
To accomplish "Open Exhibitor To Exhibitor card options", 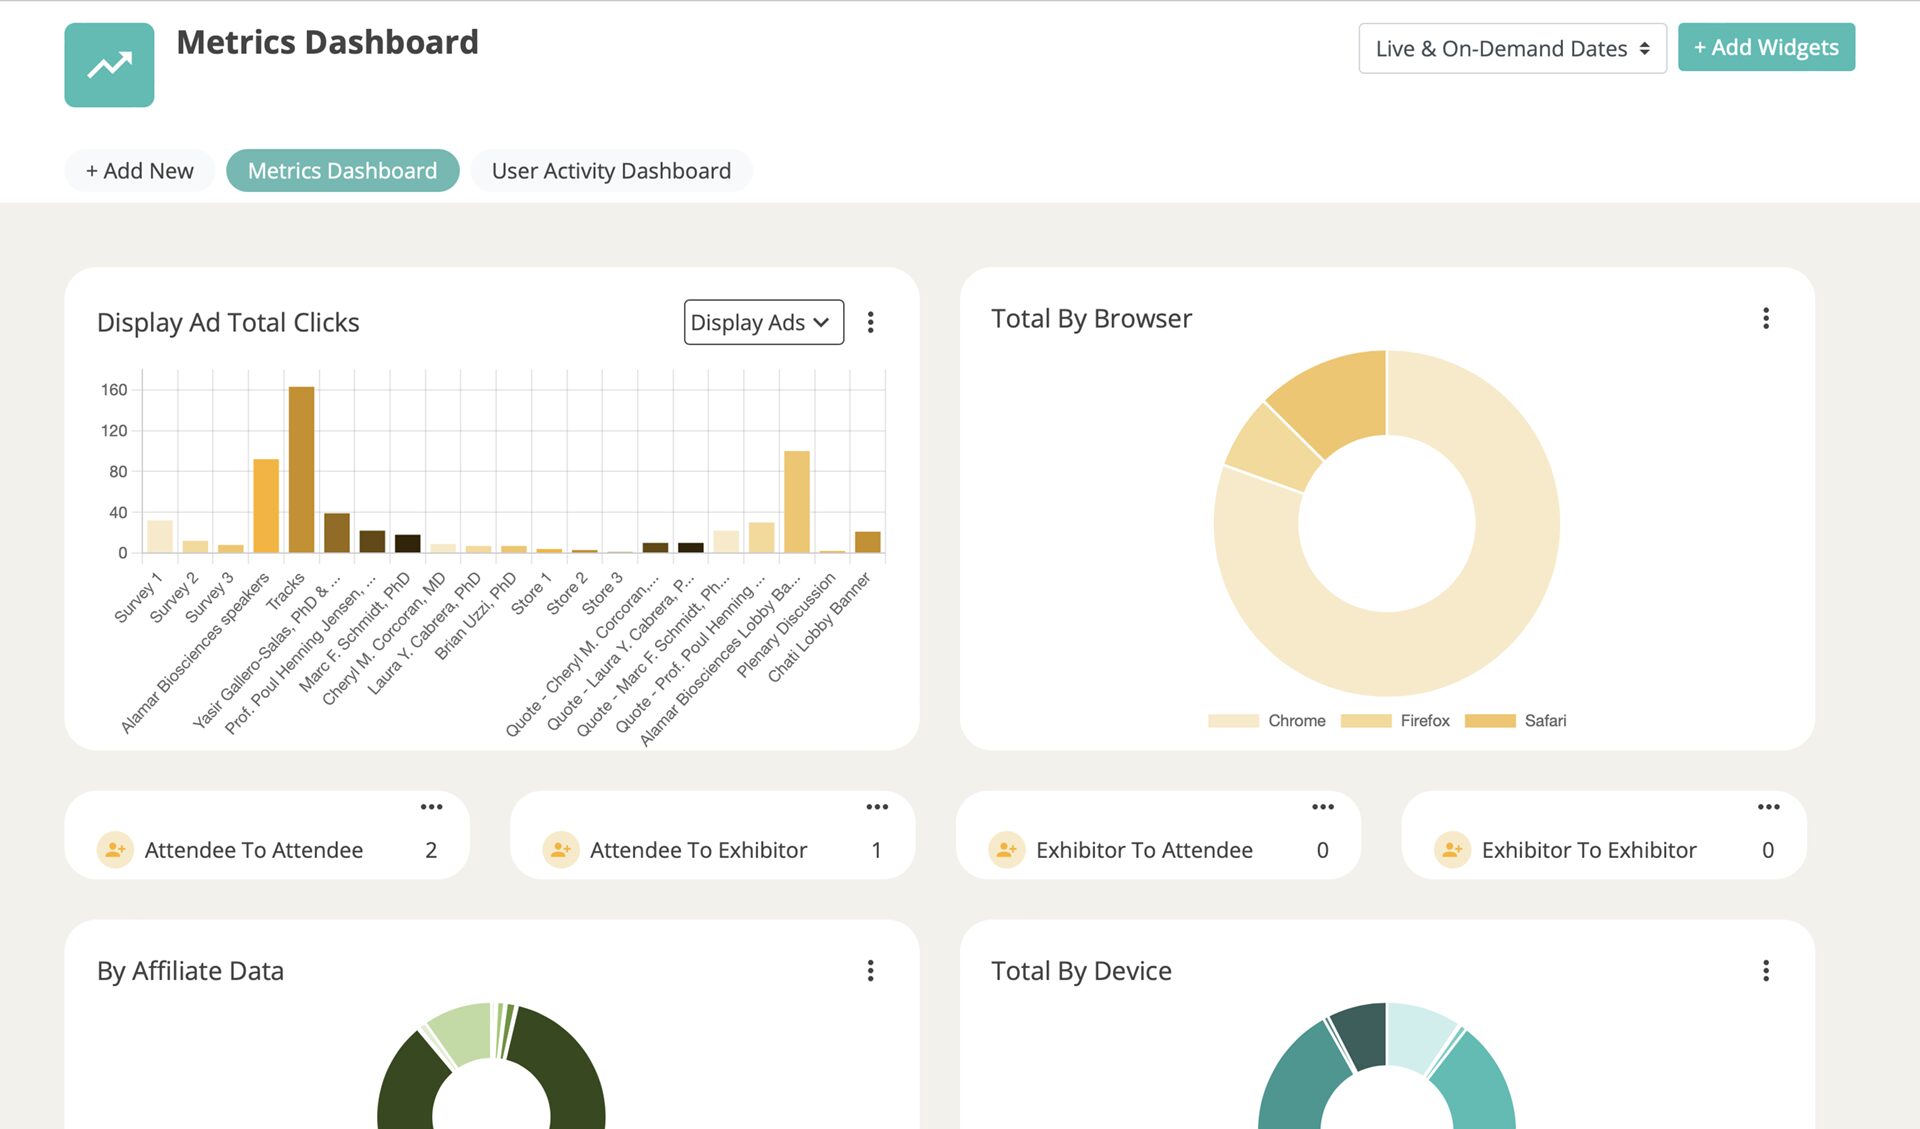I will tap(1768, 807).
